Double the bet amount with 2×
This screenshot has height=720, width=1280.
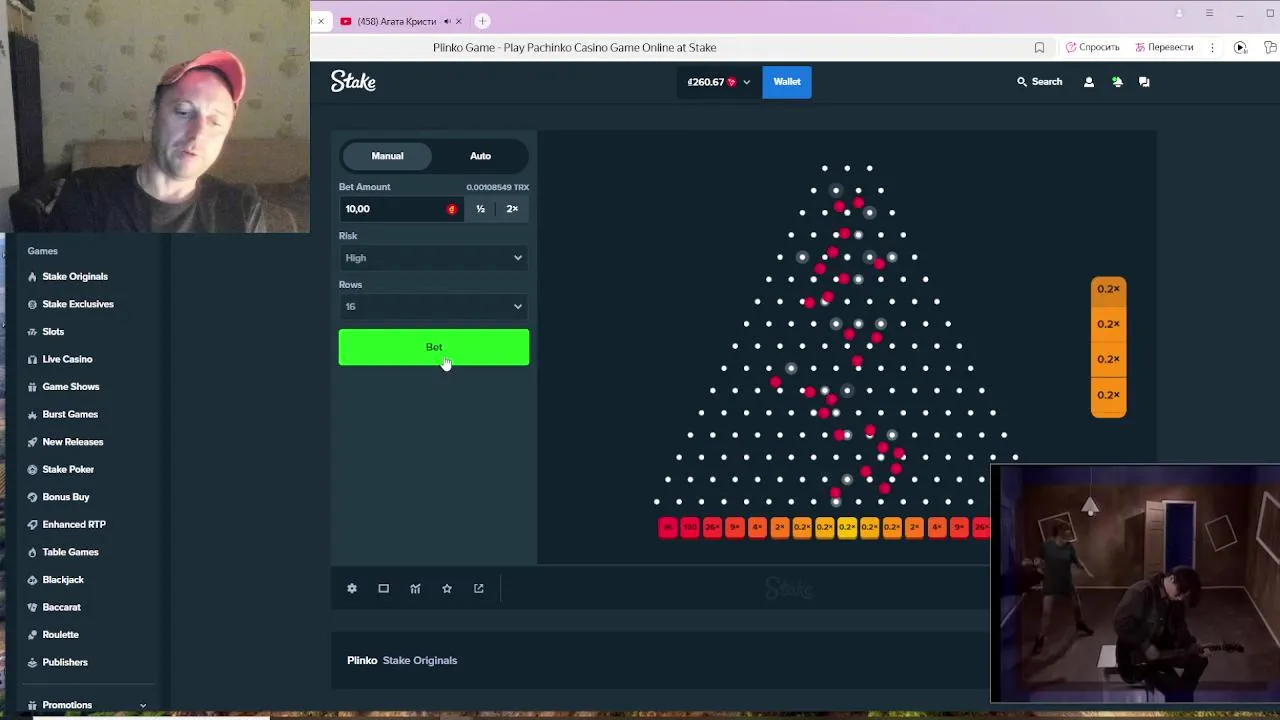(512, 209)
